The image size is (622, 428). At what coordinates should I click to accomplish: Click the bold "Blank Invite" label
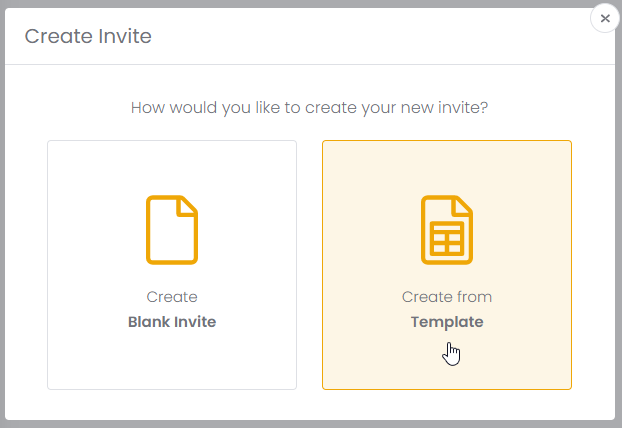click(x=172, y=322)
